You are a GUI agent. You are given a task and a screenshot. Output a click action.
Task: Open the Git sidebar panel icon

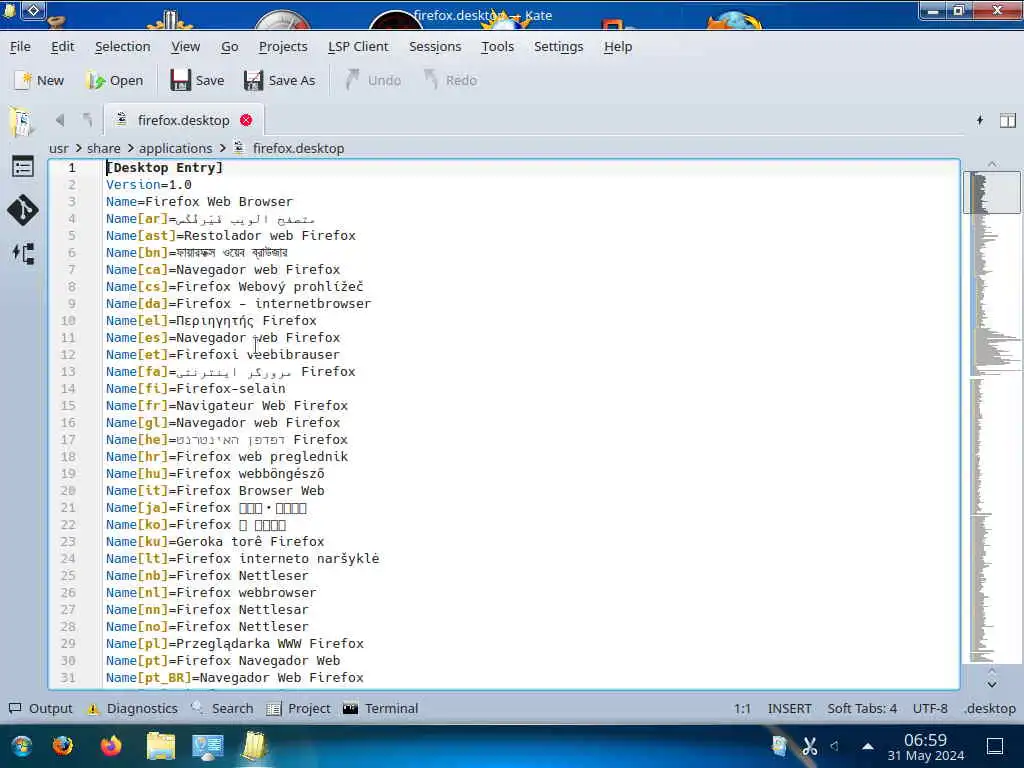point(23,210)
